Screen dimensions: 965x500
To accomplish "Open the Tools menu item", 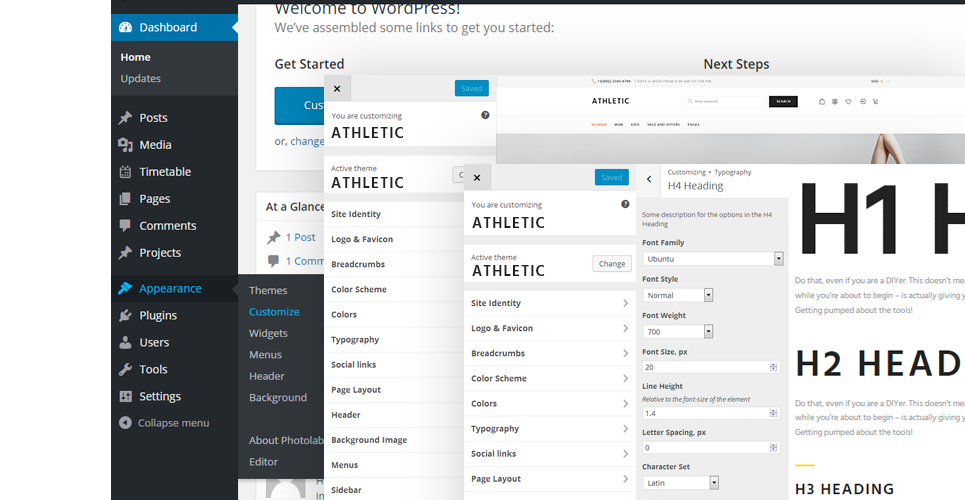I will (x=174, y=369).
